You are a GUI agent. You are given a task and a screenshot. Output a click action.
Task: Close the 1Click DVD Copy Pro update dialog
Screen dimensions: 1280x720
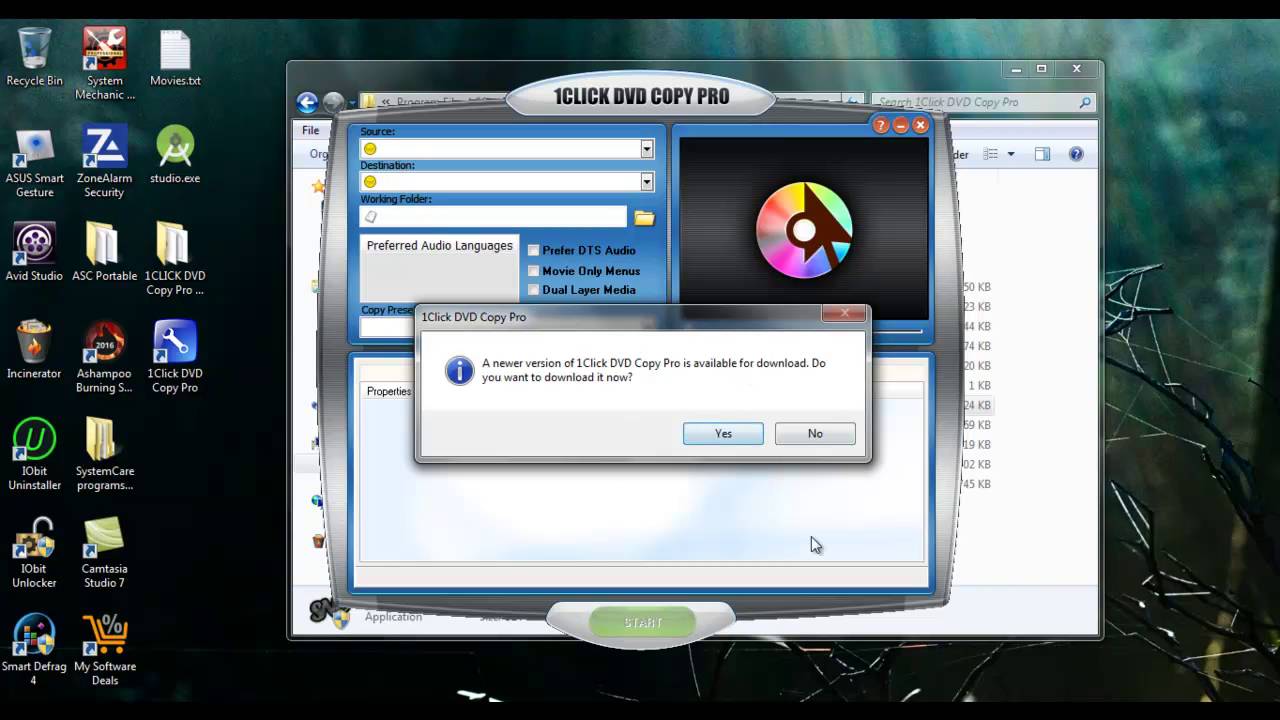click(843, 314)
